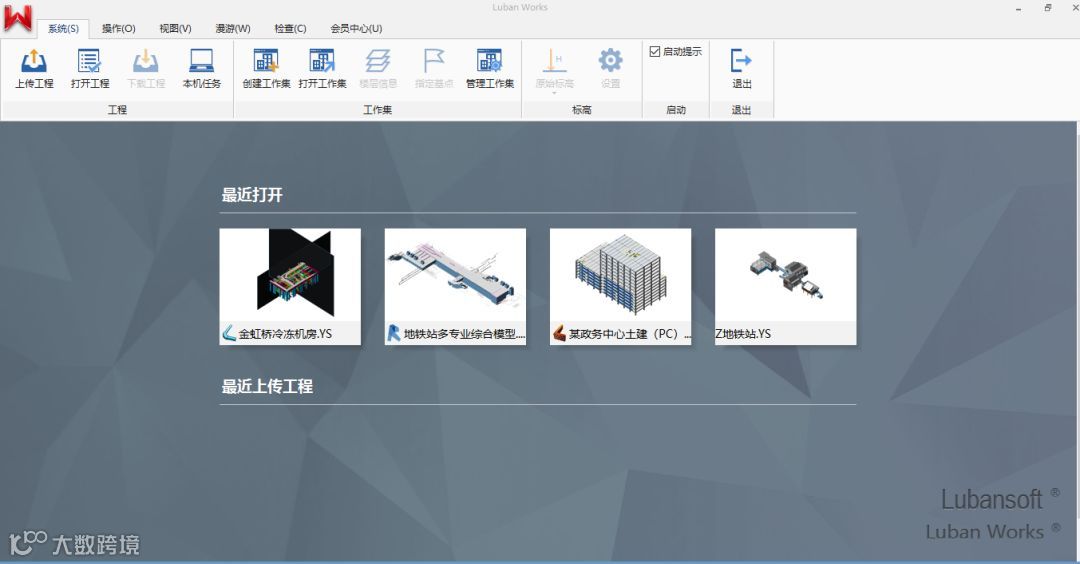The image size is (1080, 564).
Task: Open 本机任务 local tasks
Action: pos(201,69)
